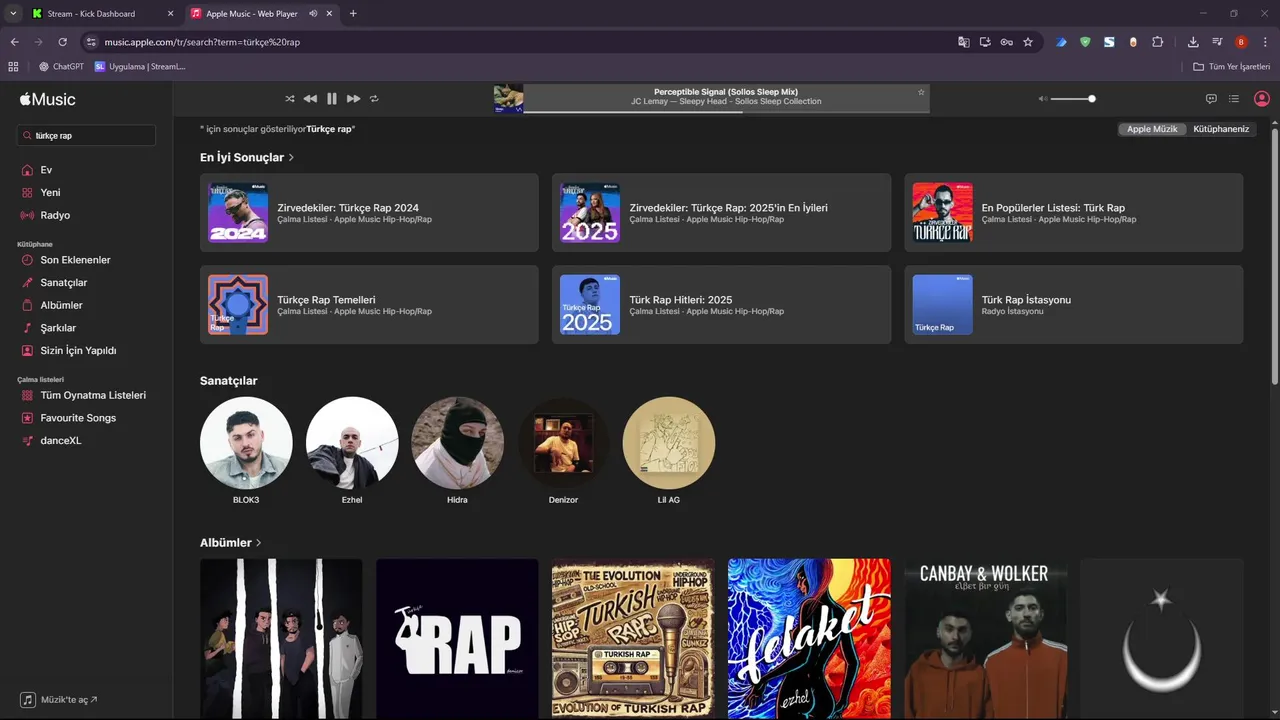The width and height of the screenshot is (1280, 720).
Task: Open Türk Rap İstasyonu radio station
Action: point(1074,304)
